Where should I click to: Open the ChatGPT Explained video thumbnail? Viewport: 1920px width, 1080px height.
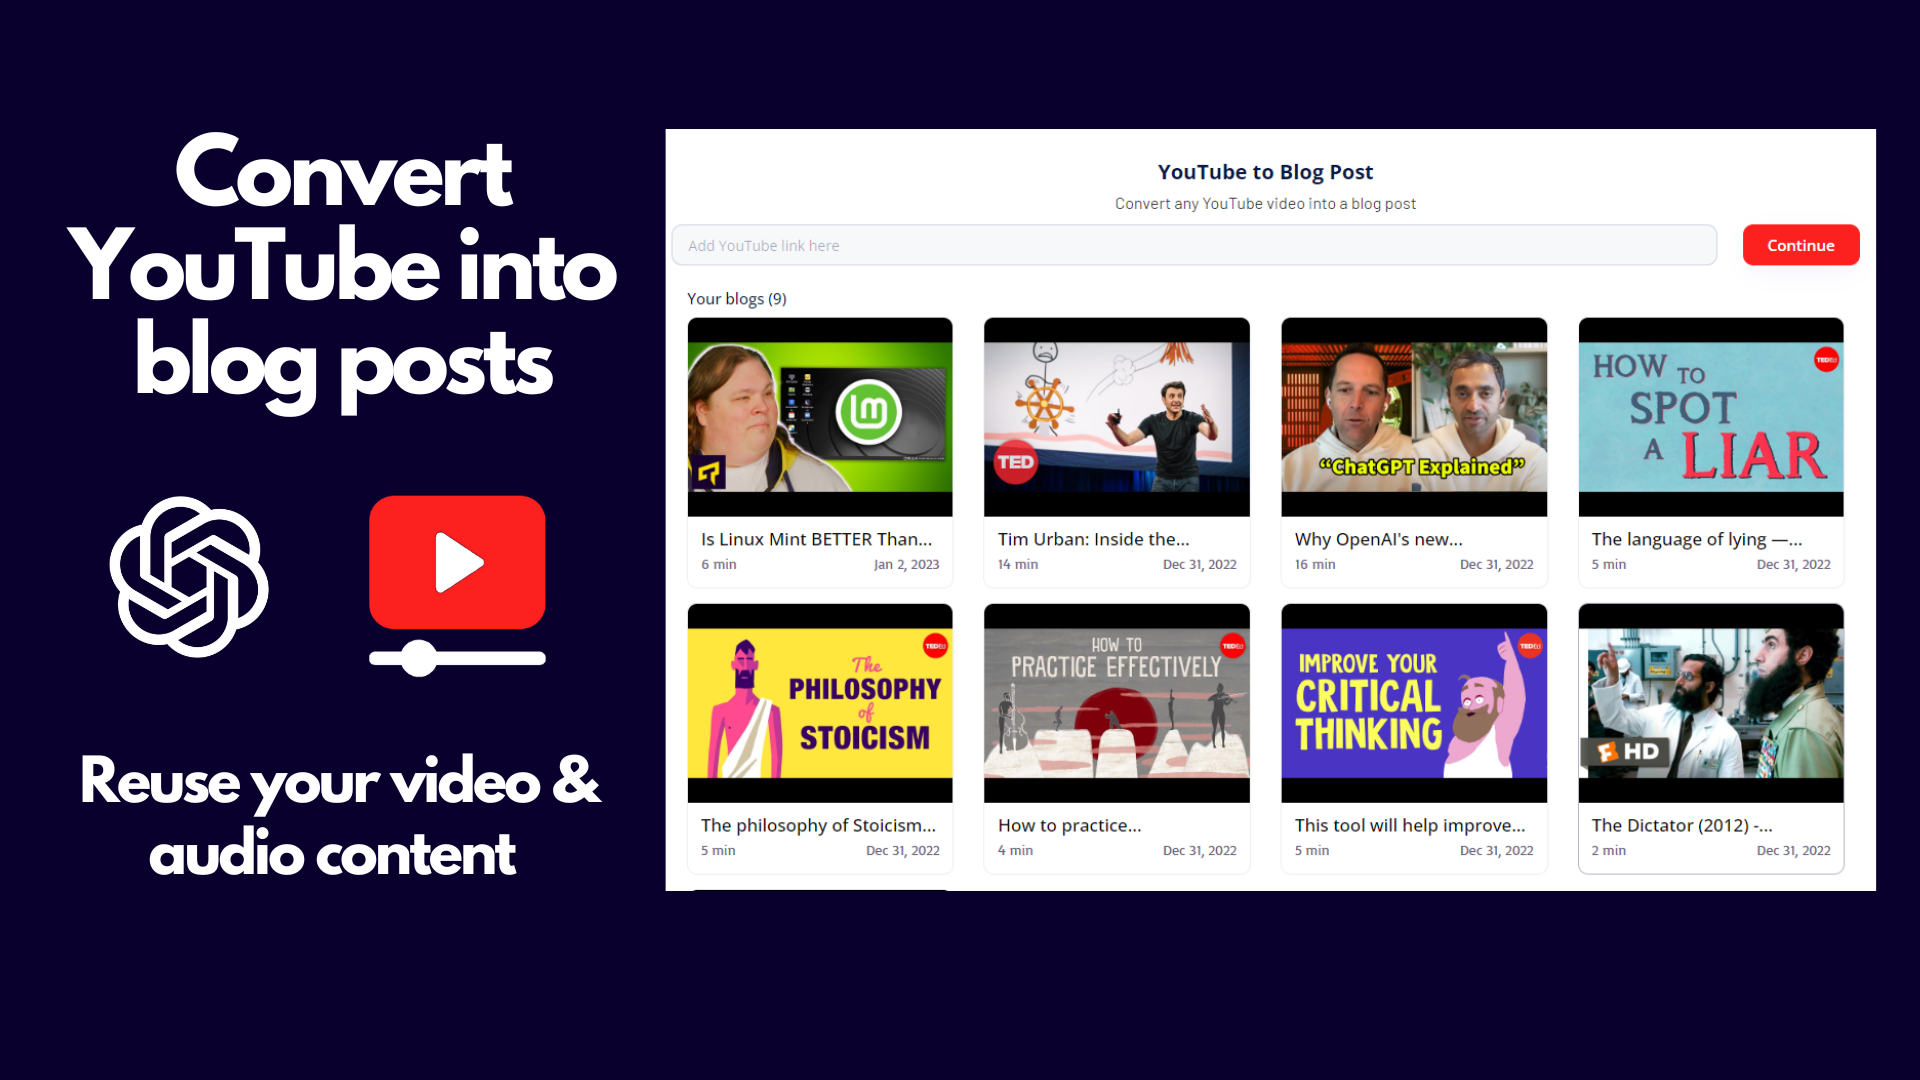click(x=1414, y=416)
